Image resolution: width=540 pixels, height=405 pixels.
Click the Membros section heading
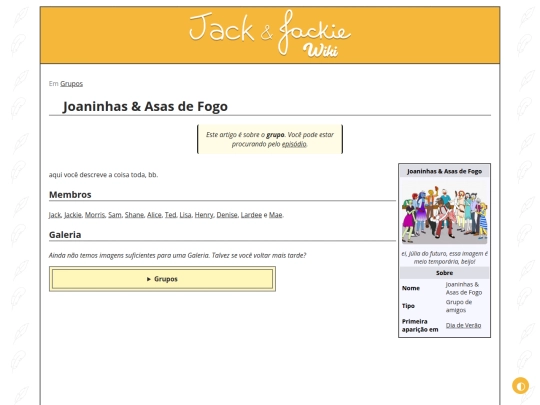tap(70, 195)
